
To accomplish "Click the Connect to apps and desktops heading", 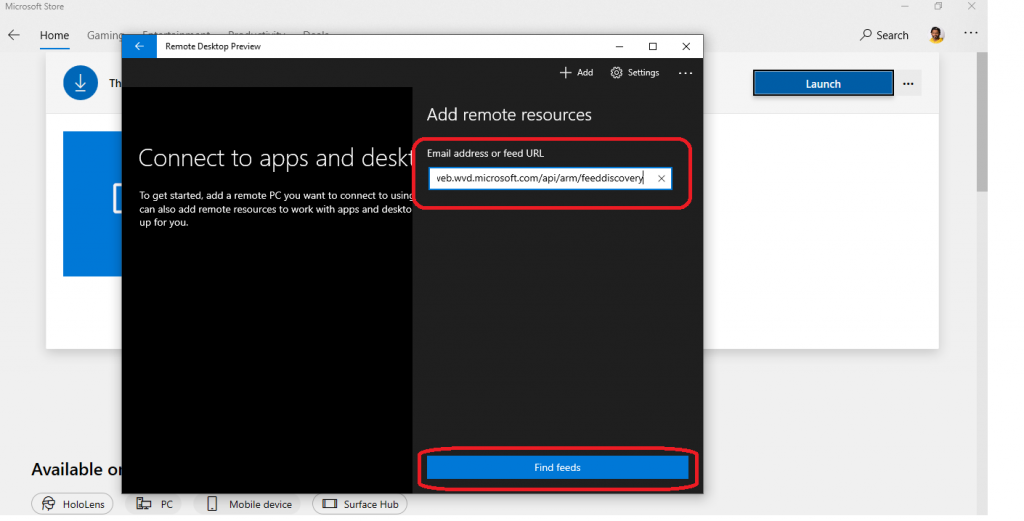I will click(x=276, y=158).
